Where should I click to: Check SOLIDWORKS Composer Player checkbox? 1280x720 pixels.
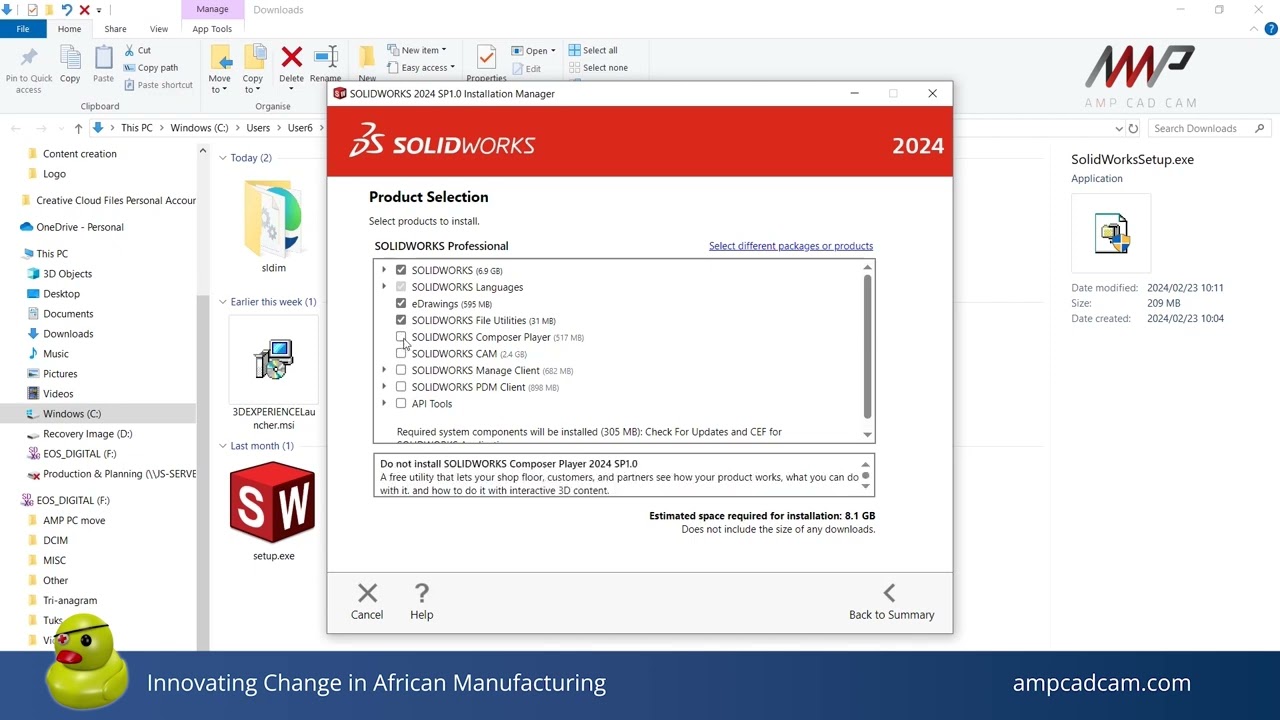401,337
